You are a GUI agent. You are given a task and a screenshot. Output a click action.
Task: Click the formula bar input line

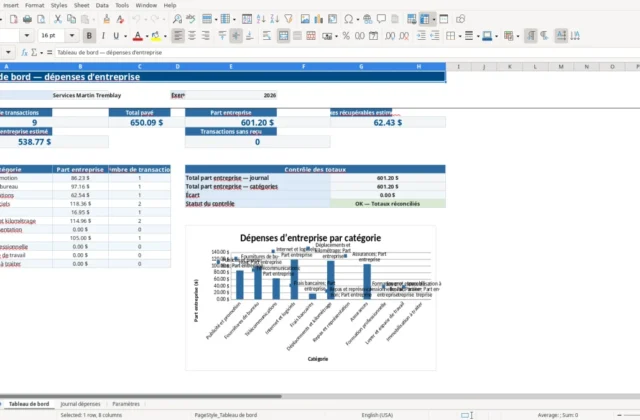pyautogui.click(x=347, y=53)
